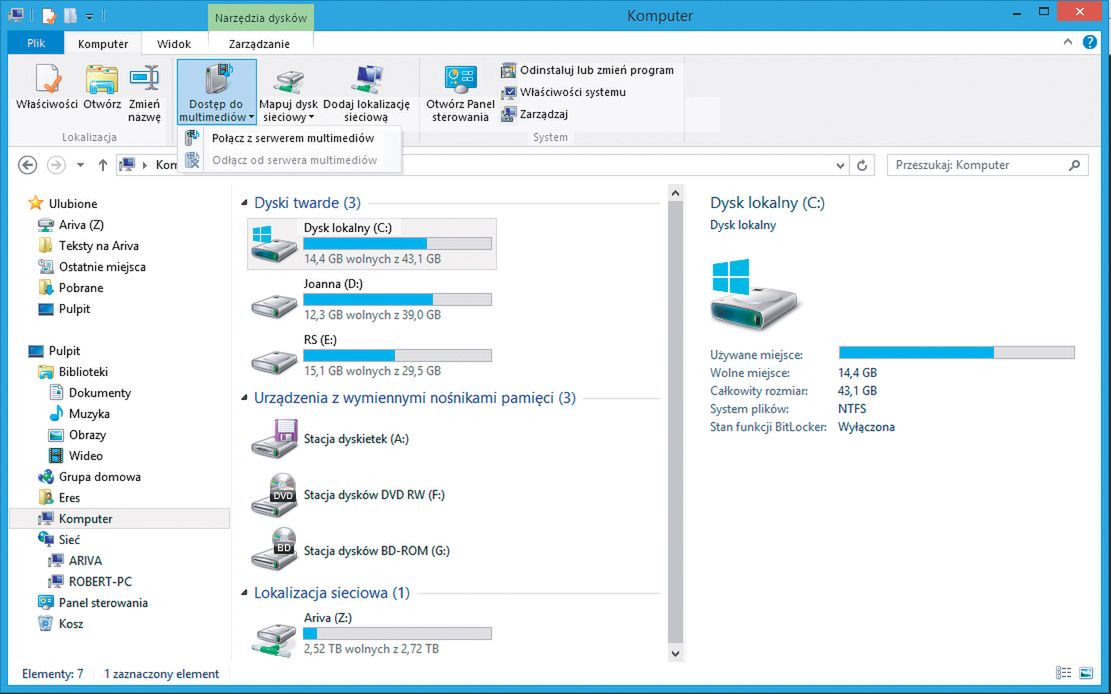Click scrollbar down arrow in file list
The image size is (1111, 694).
point(675,654)
